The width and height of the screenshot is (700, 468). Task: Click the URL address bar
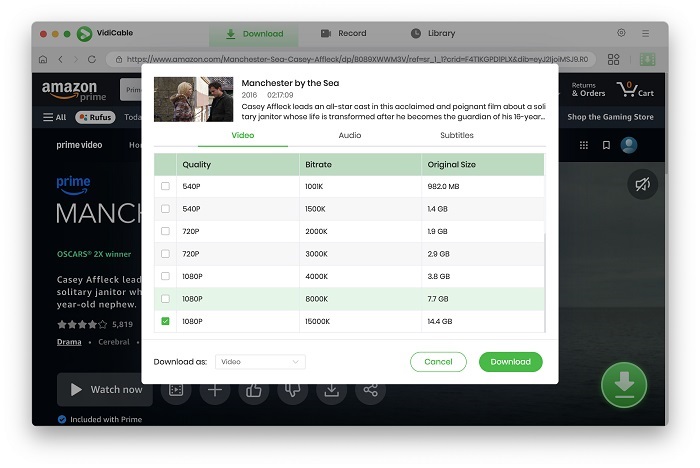click(350, 59)
